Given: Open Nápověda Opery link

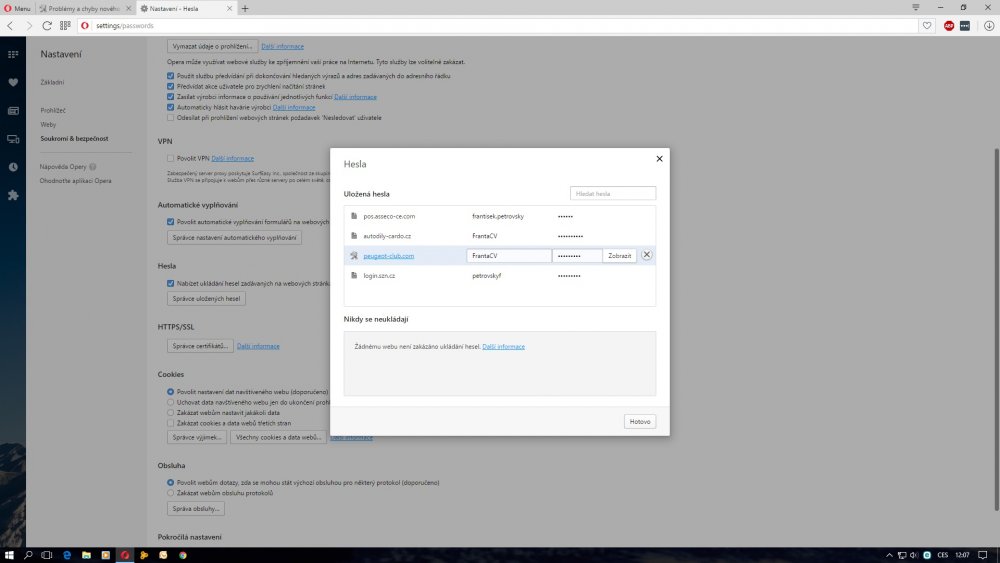Looking at the screenshot, I should (x=63, y=166).
